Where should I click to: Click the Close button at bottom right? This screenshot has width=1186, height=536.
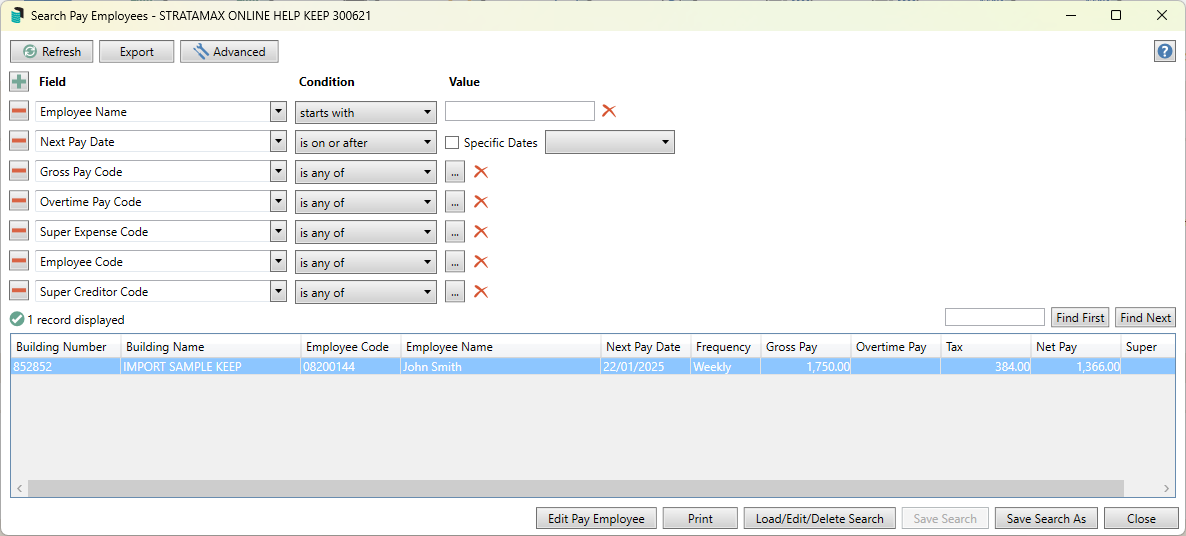pyautogui.click(x=1141, y=519)
